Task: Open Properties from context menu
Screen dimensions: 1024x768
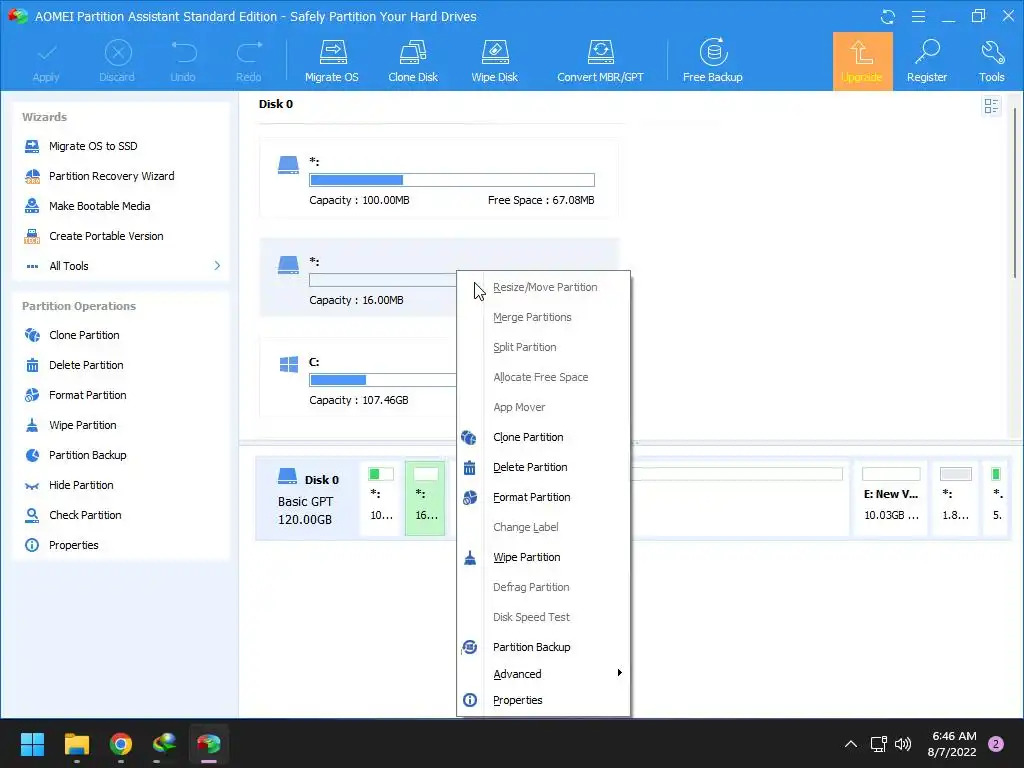Action: tap(543, 701)
